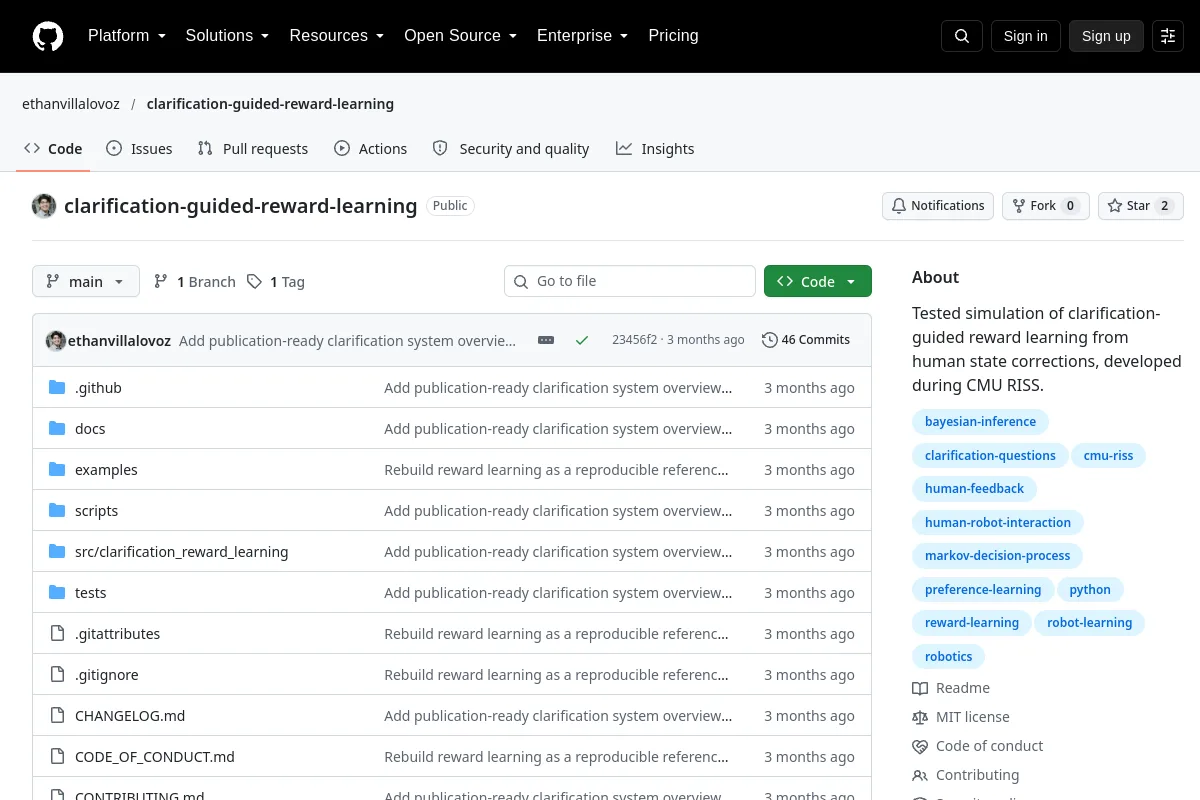This screenshot has width=1200, height=800.
Task: Open the main branch selector
Action: tap(86, 282)
